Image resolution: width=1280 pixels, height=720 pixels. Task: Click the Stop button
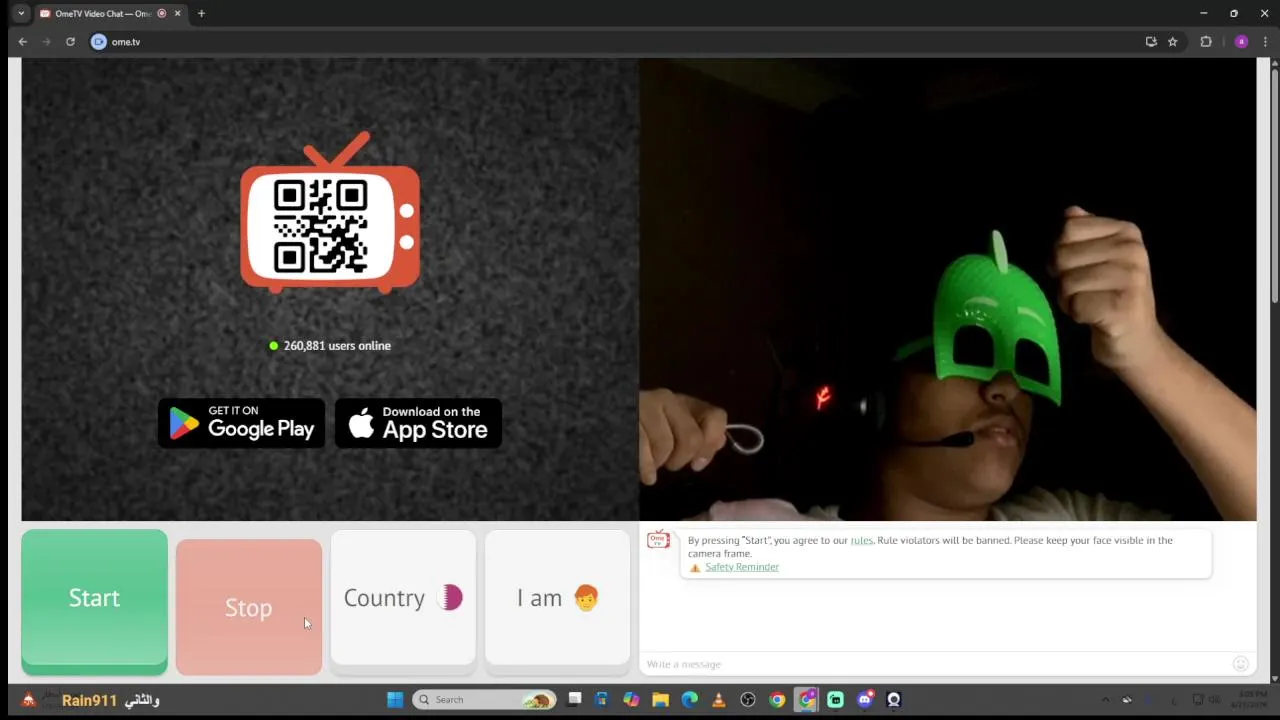pyautogui.click(x=248, y=607)
